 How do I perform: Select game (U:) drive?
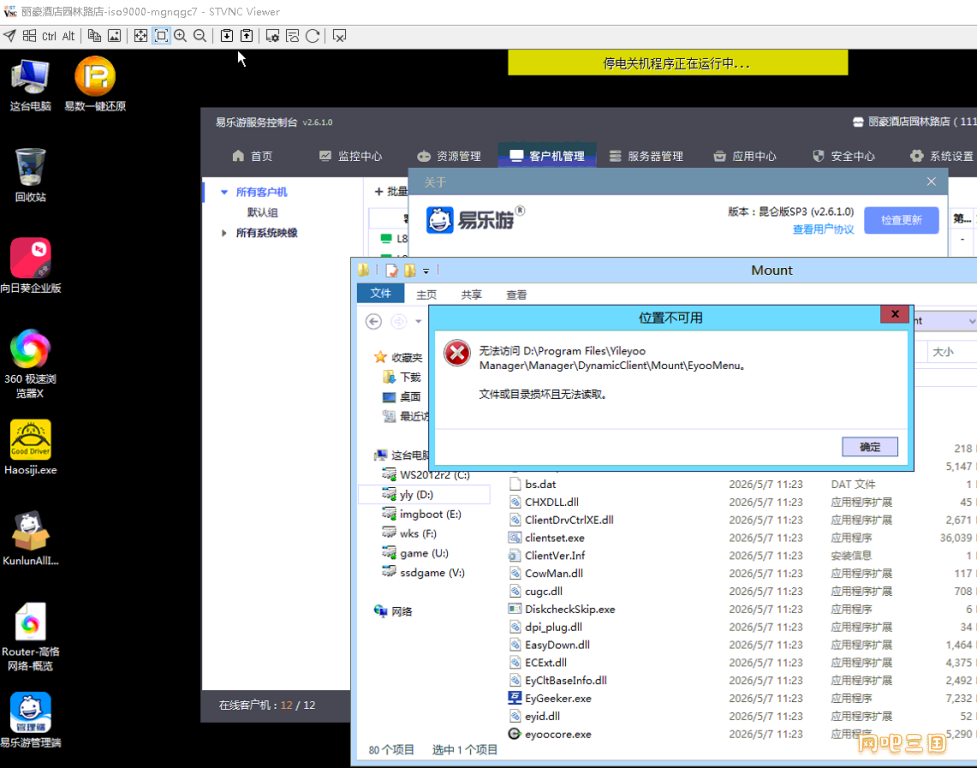416,553
